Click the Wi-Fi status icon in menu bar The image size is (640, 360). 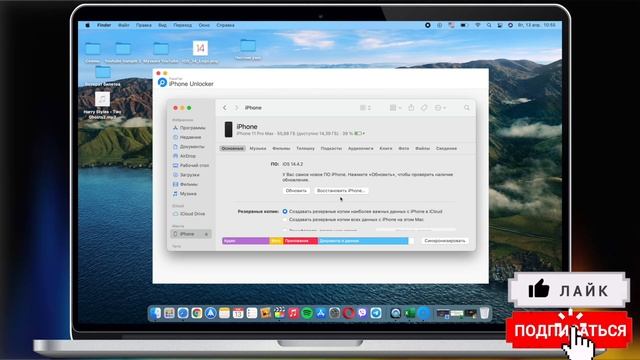[477, 25]
